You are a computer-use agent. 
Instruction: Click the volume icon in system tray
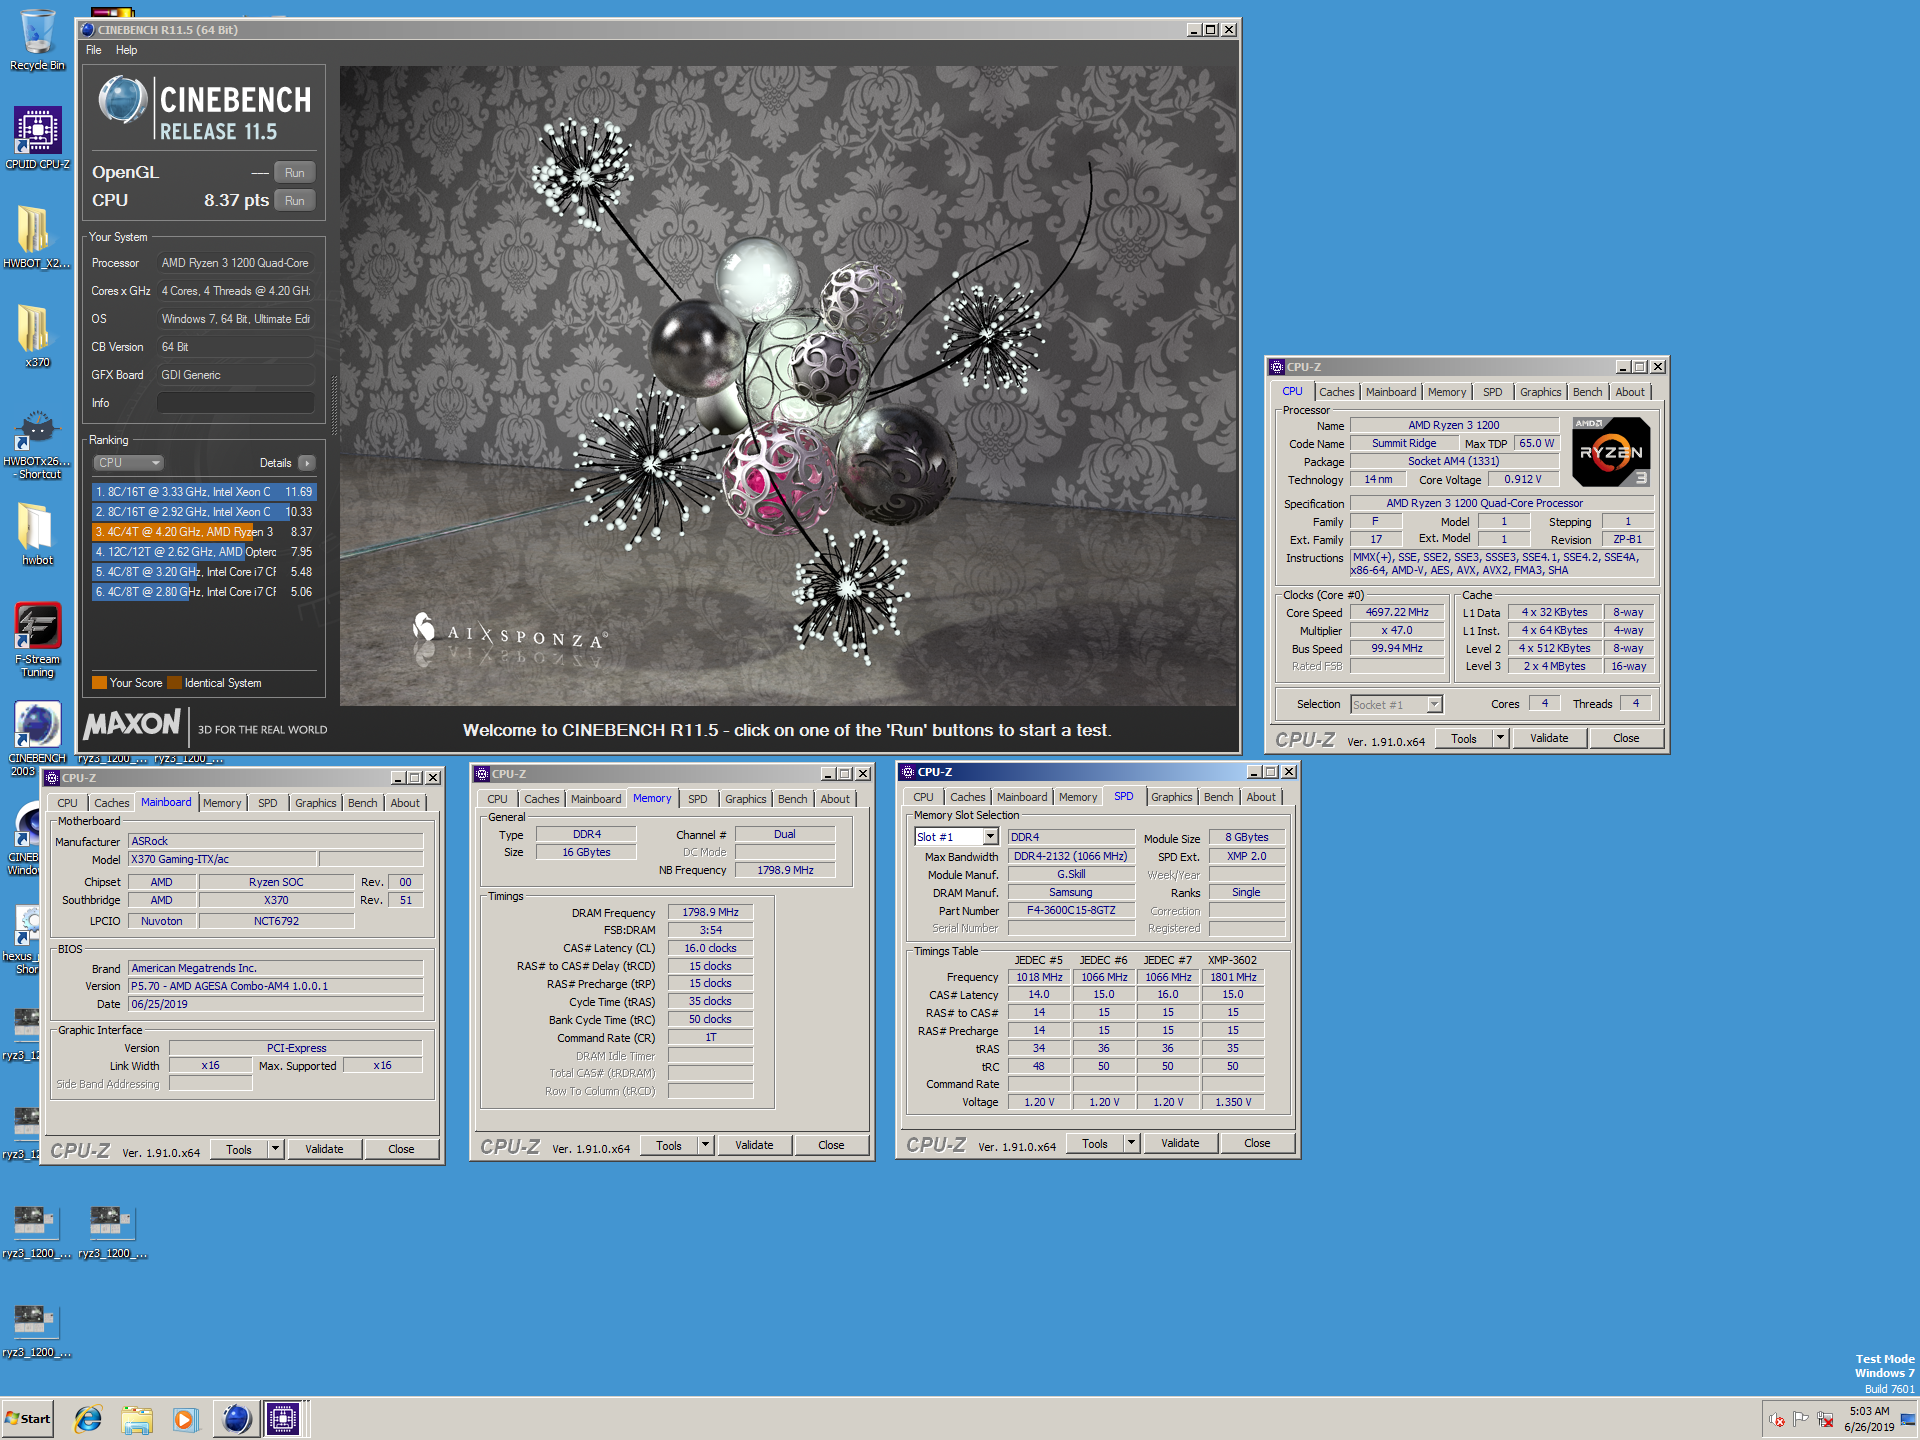1777,1419
